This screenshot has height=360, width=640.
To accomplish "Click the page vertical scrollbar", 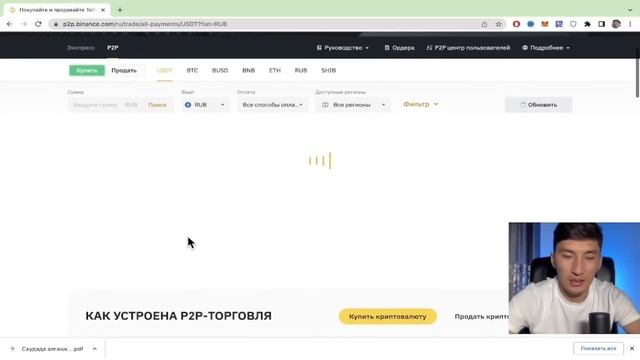I will (637, 73).
